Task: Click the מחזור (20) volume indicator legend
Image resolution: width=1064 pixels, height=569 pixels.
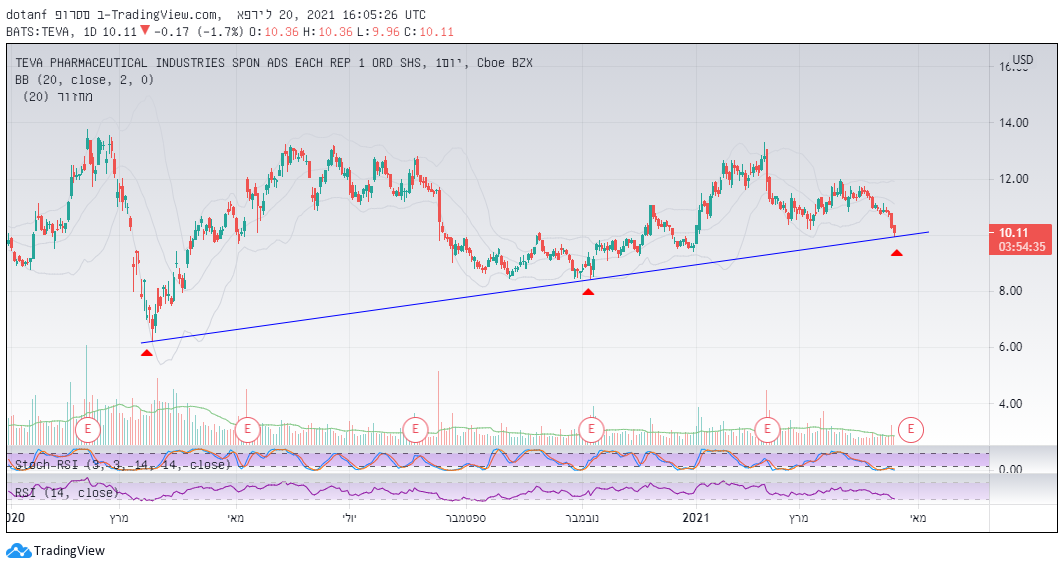Action: click(58, 96)
